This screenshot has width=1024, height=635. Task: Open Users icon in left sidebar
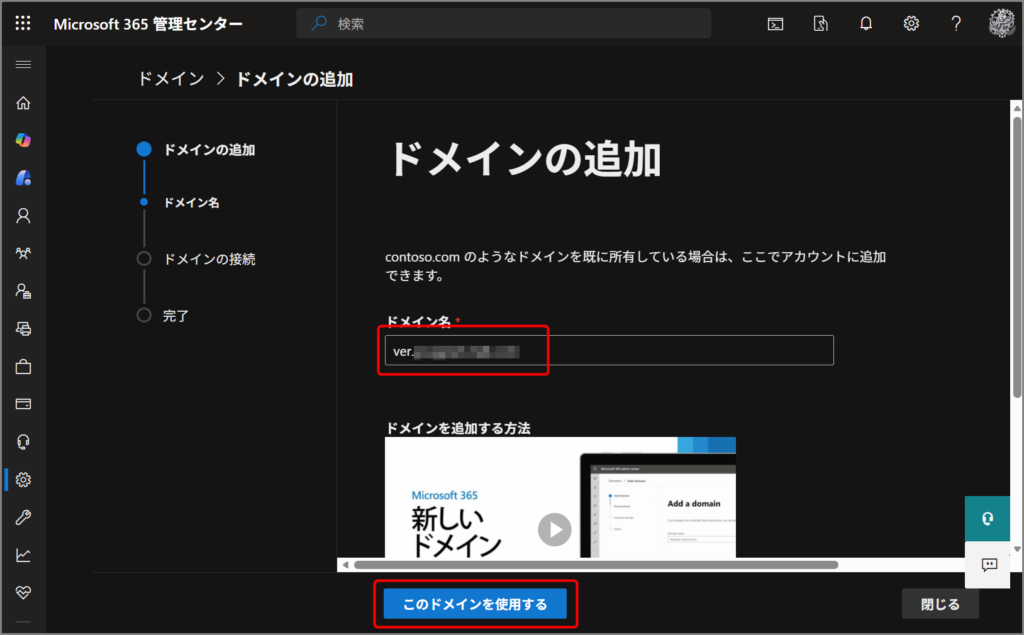pyautogui.click(x=23, y=215)
